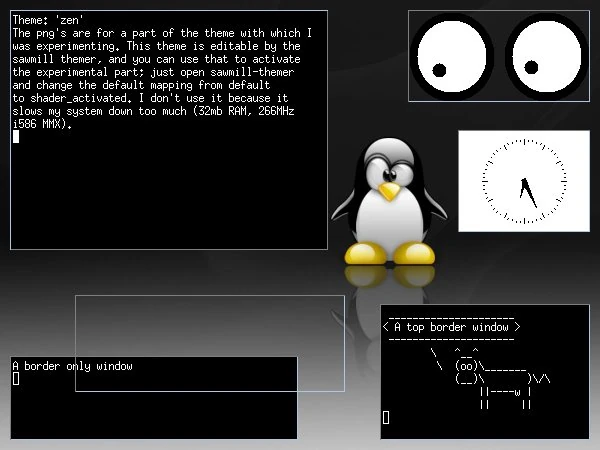600x450 pixels.
Task: Click the line "the experimental part; just open sawmill-themer"
Action: pos(153,72)
